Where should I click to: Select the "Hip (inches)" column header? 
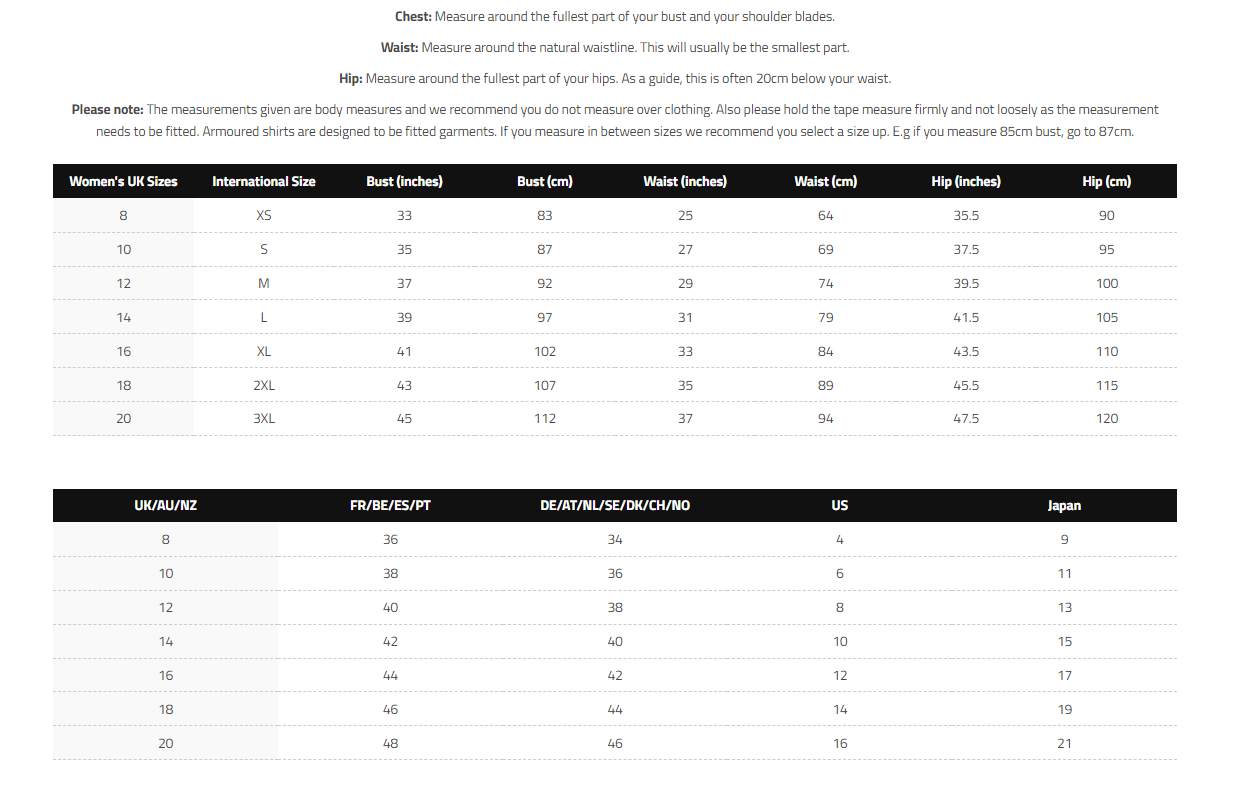point(966,181)
